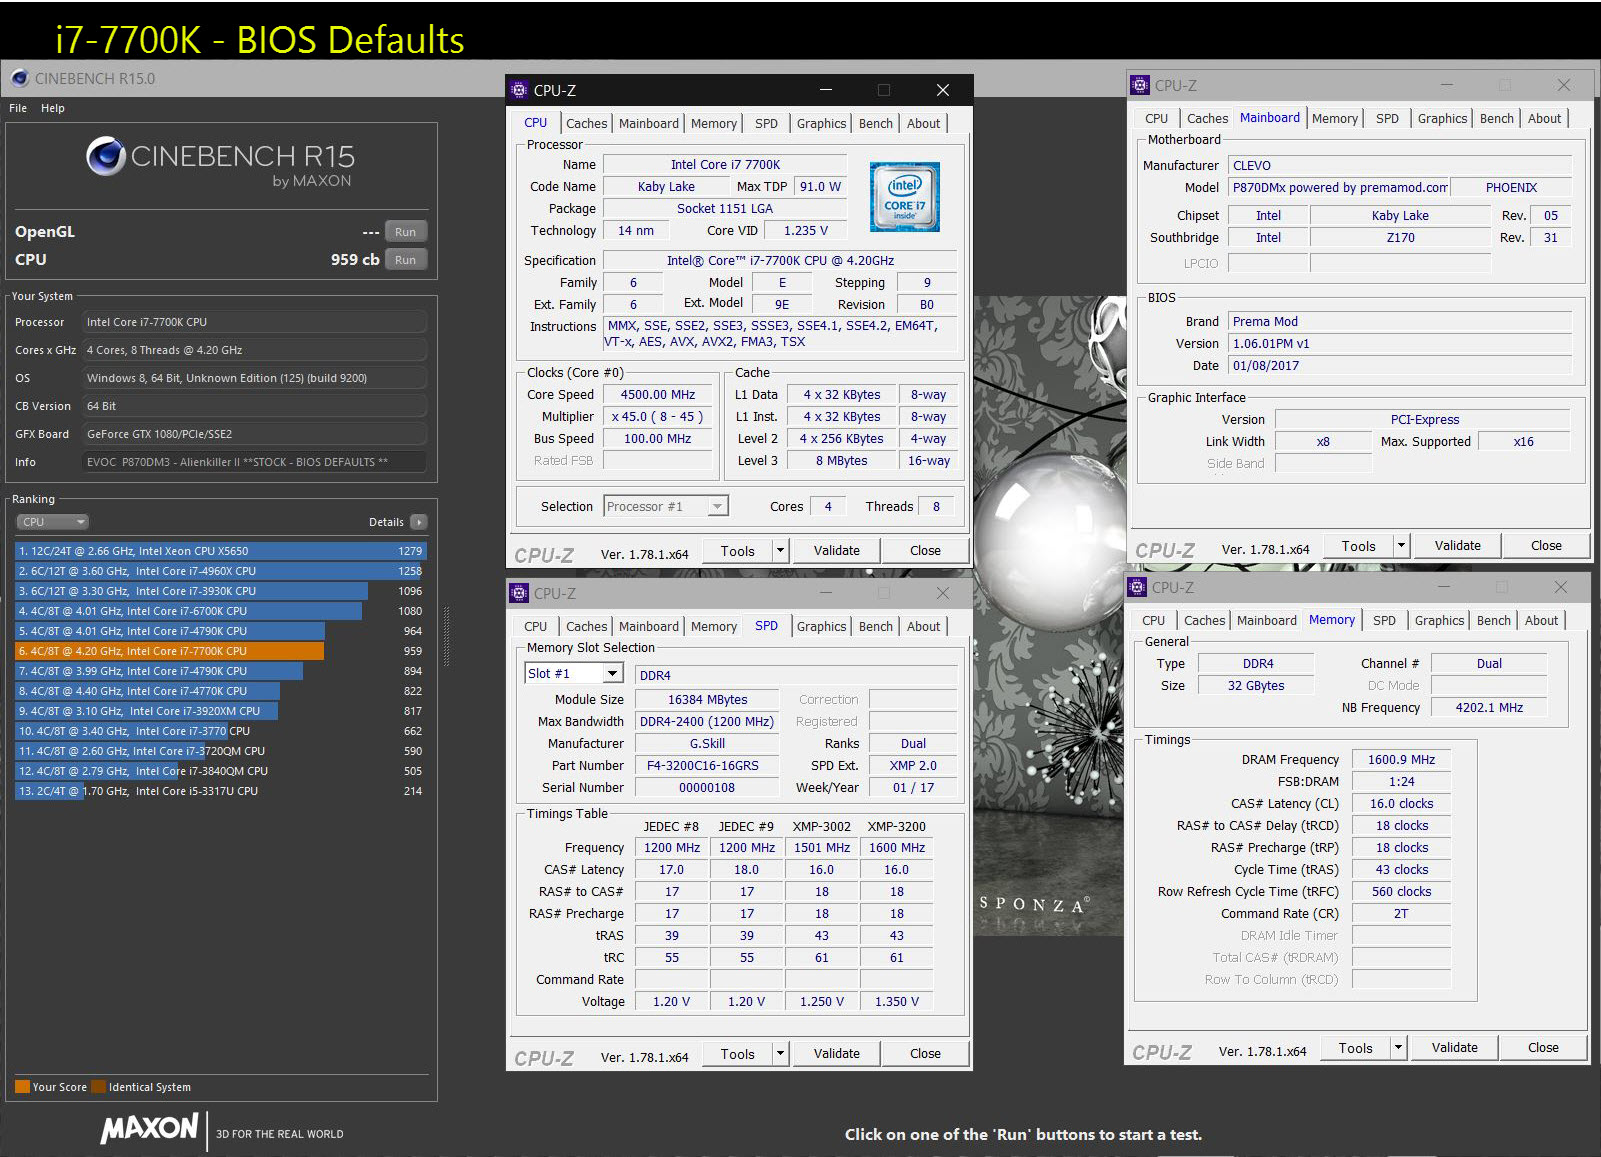This screenshot has width=1601, height=1157.
Task: Run the CPU benchmark test
Action: coord(405,260)
